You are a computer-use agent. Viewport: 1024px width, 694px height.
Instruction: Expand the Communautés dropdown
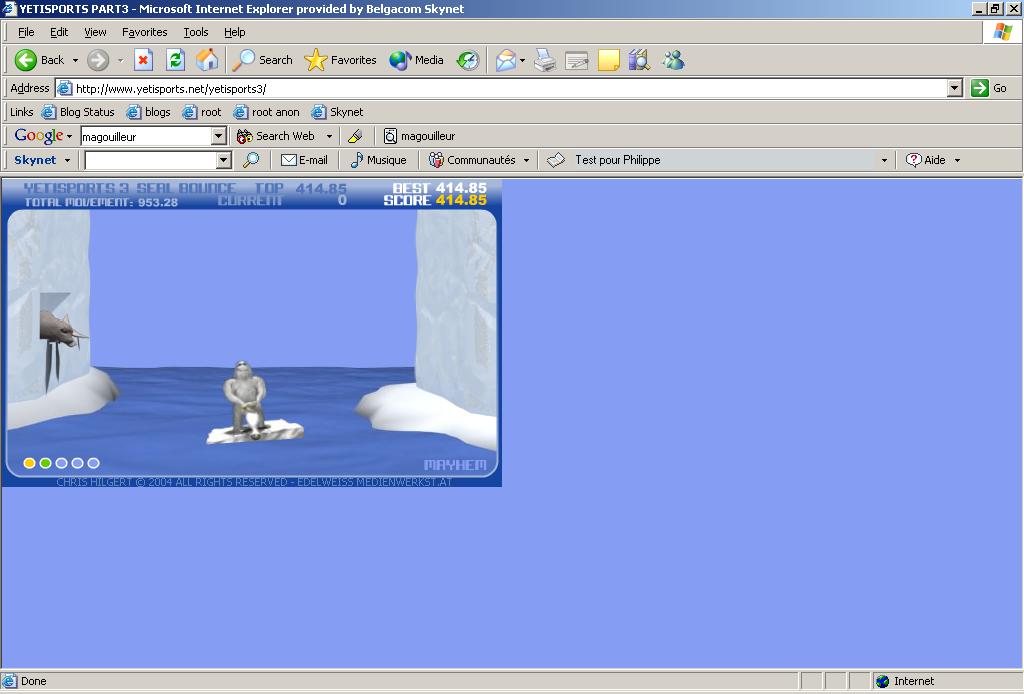pos(526,160)
